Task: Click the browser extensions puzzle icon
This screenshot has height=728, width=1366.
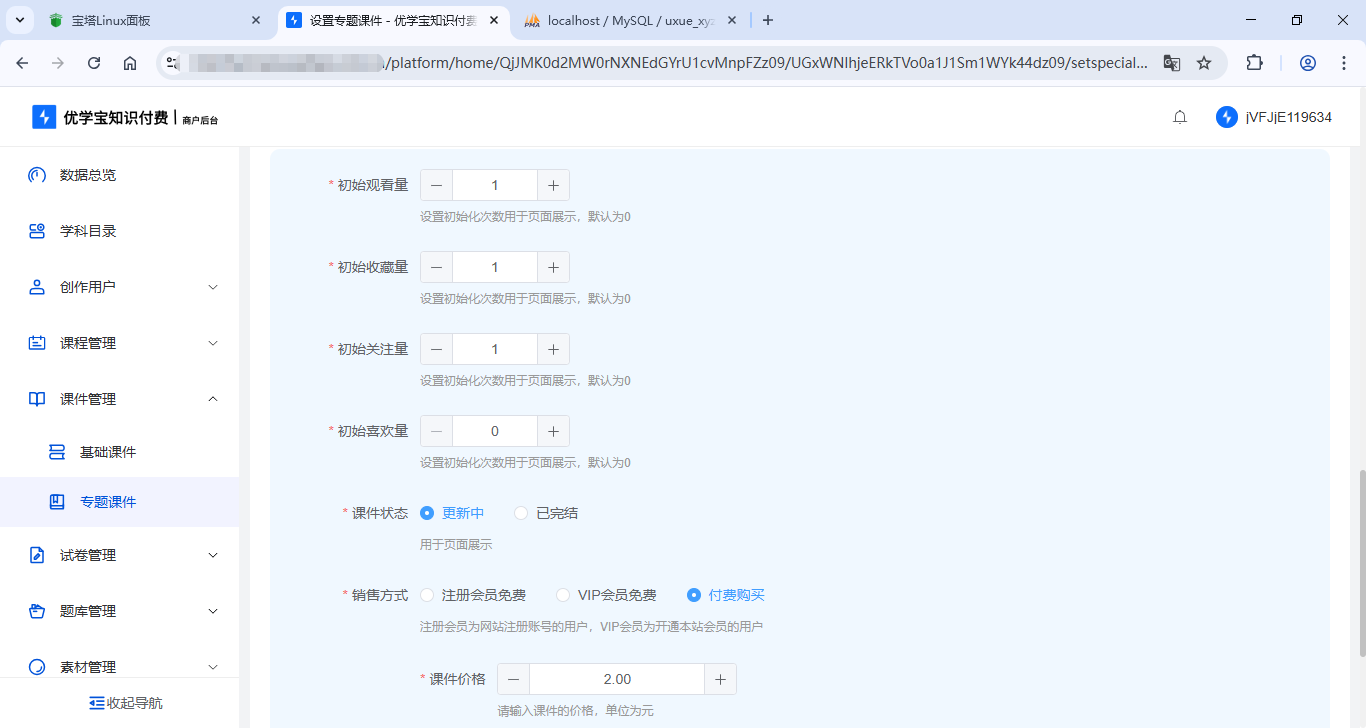Action: [1254, 61]
